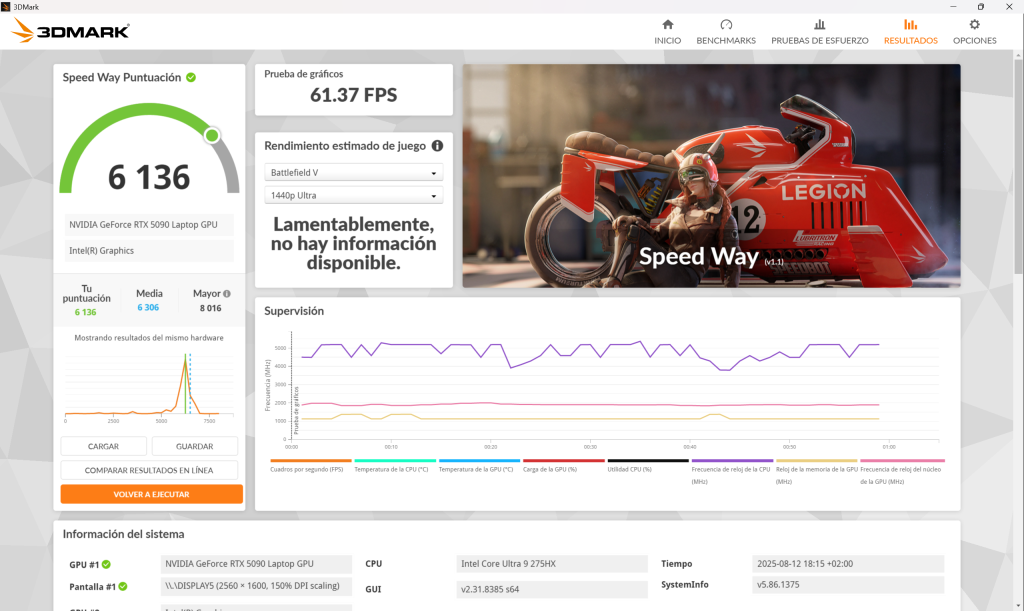Click info icon next to Mayor score

(x=227, y=294)
